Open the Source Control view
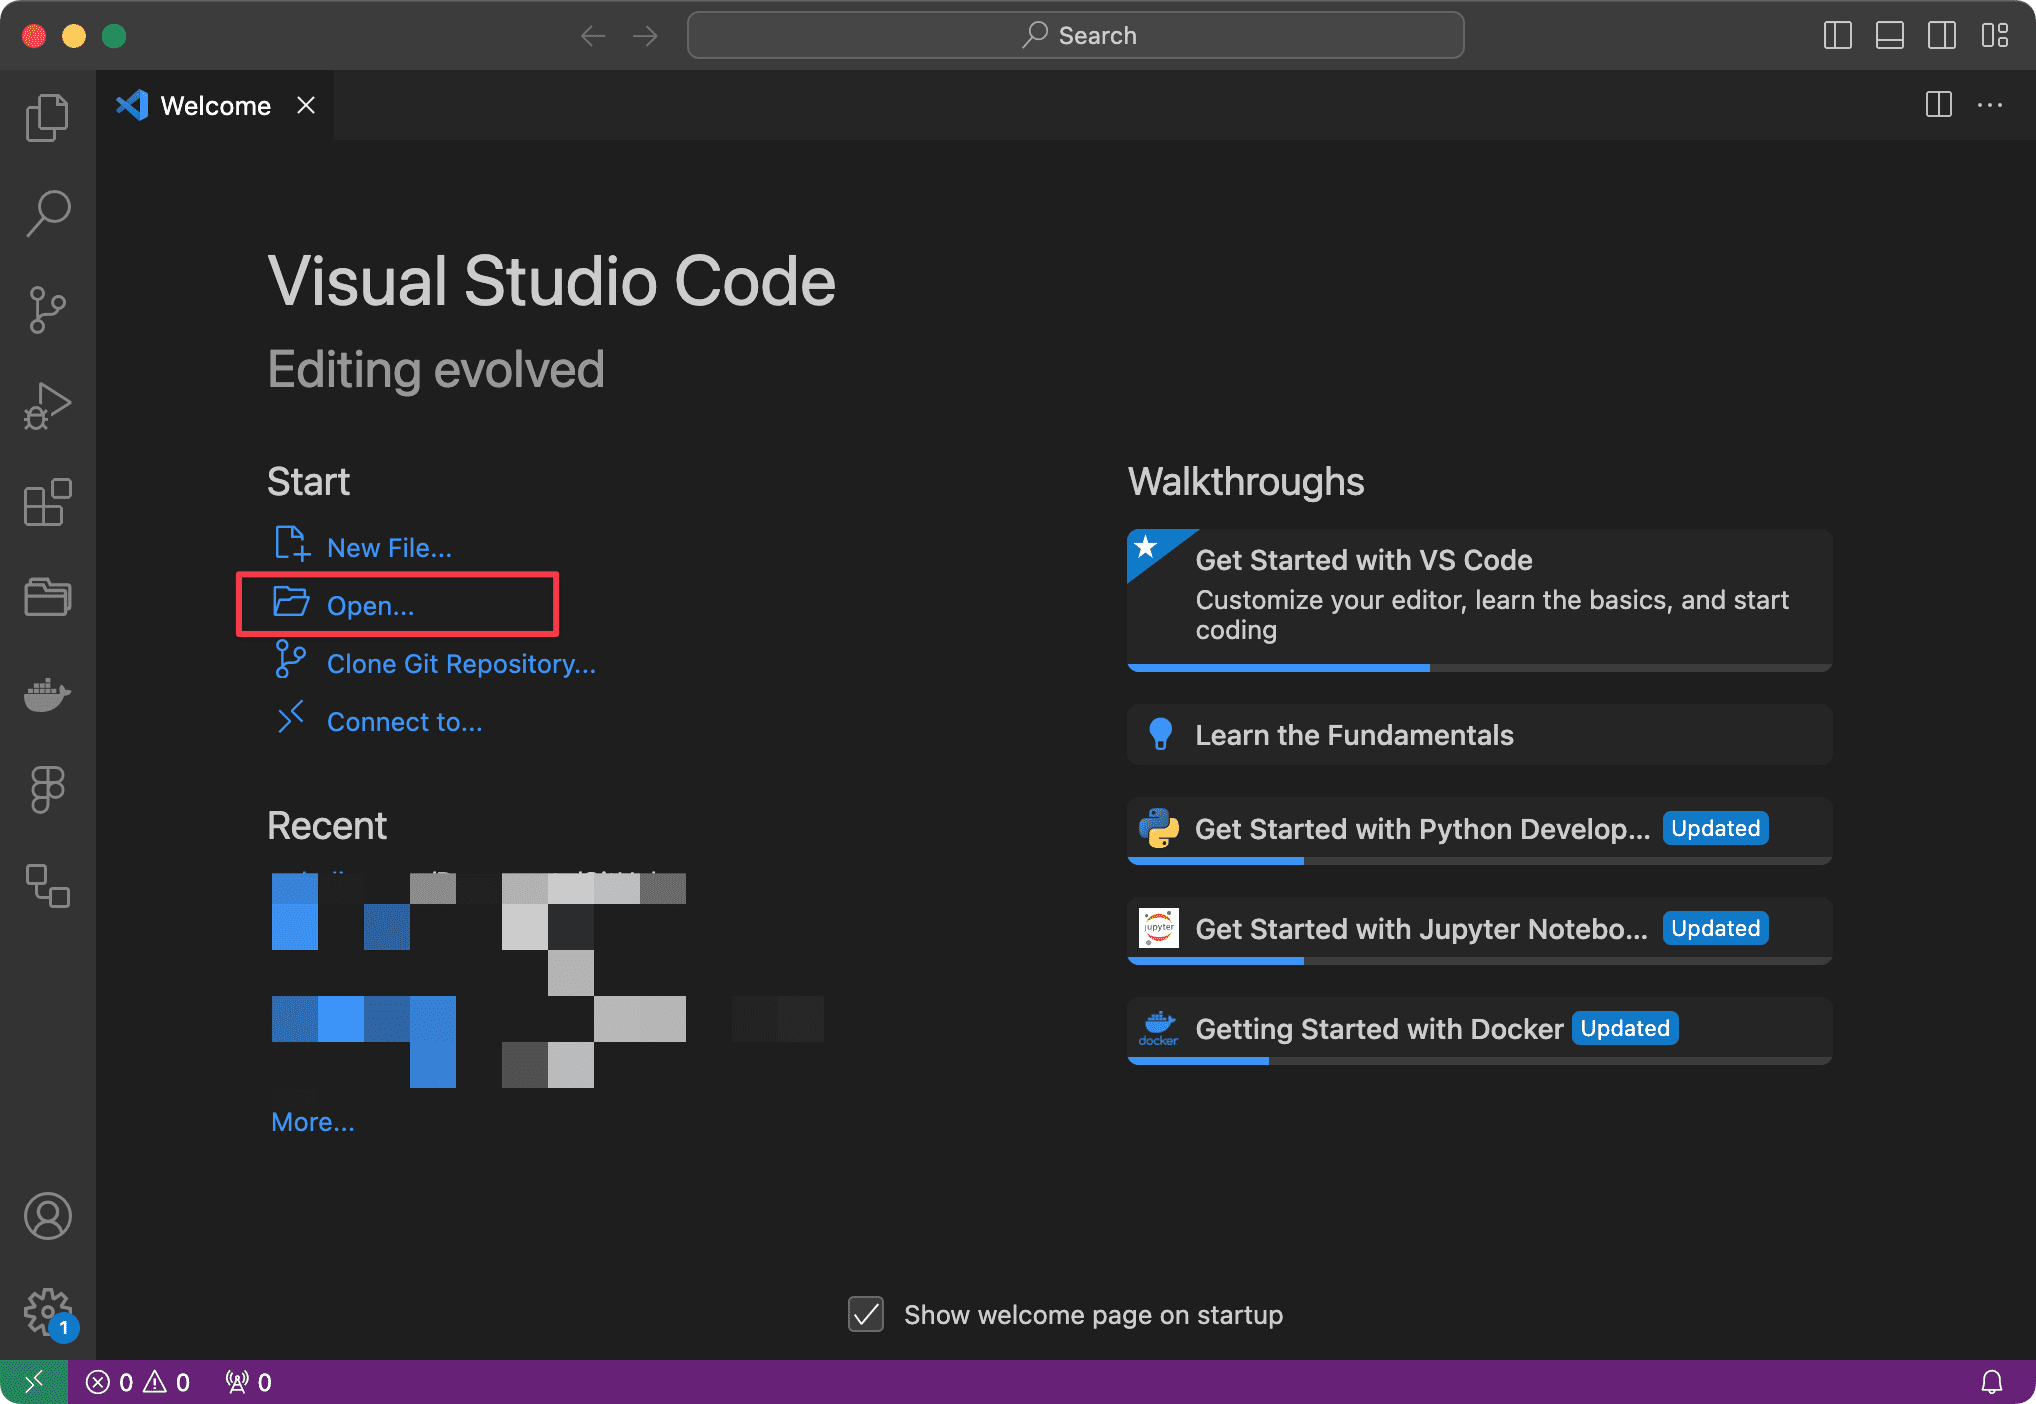The height and width of the screenshot is (1404, 2036). click(47, 310)
